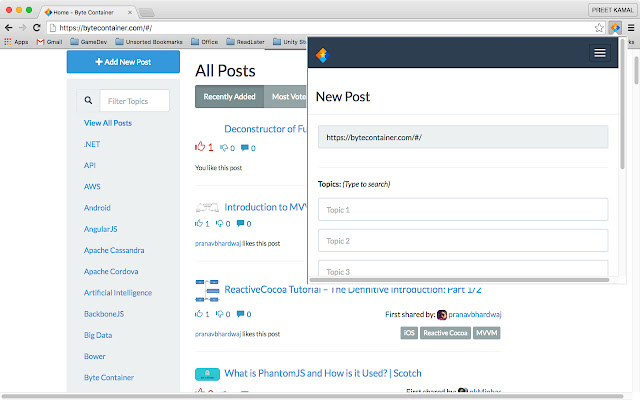Open the ReadLater bookmarks folder
640x400 pixels.
point(245,42)
